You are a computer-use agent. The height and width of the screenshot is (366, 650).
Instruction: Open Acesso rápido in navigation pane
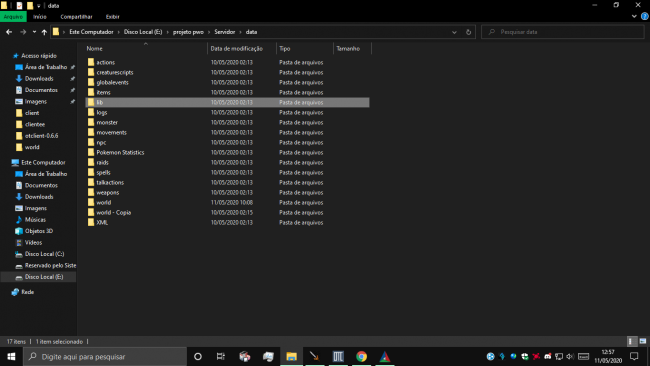click(x=39, y=56)
